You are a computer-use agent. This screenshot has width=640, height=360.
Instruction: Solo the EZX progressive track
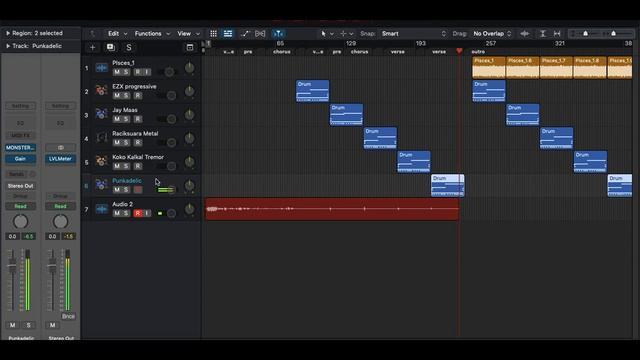point(126,96)
